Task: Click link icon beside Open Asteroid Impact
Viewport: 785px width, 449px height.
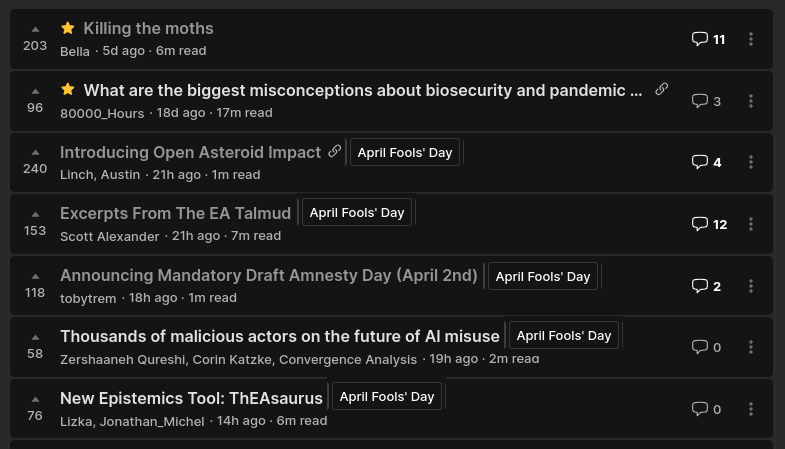Action: pyautogui.click(x=334, y=151)
